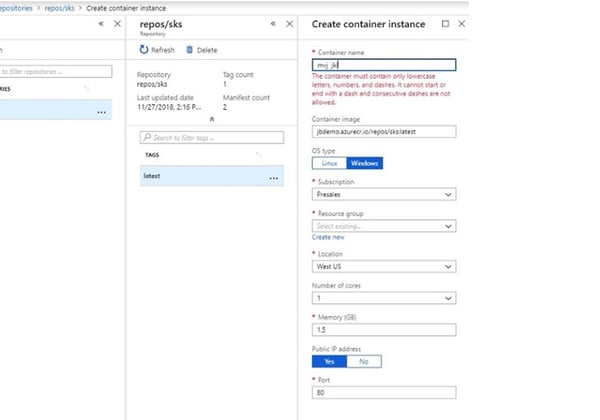The width and height of the screenshot is (600, 420).
Task: Open the ellipsis menu for latest tag
Action: [x=274, y=178]
